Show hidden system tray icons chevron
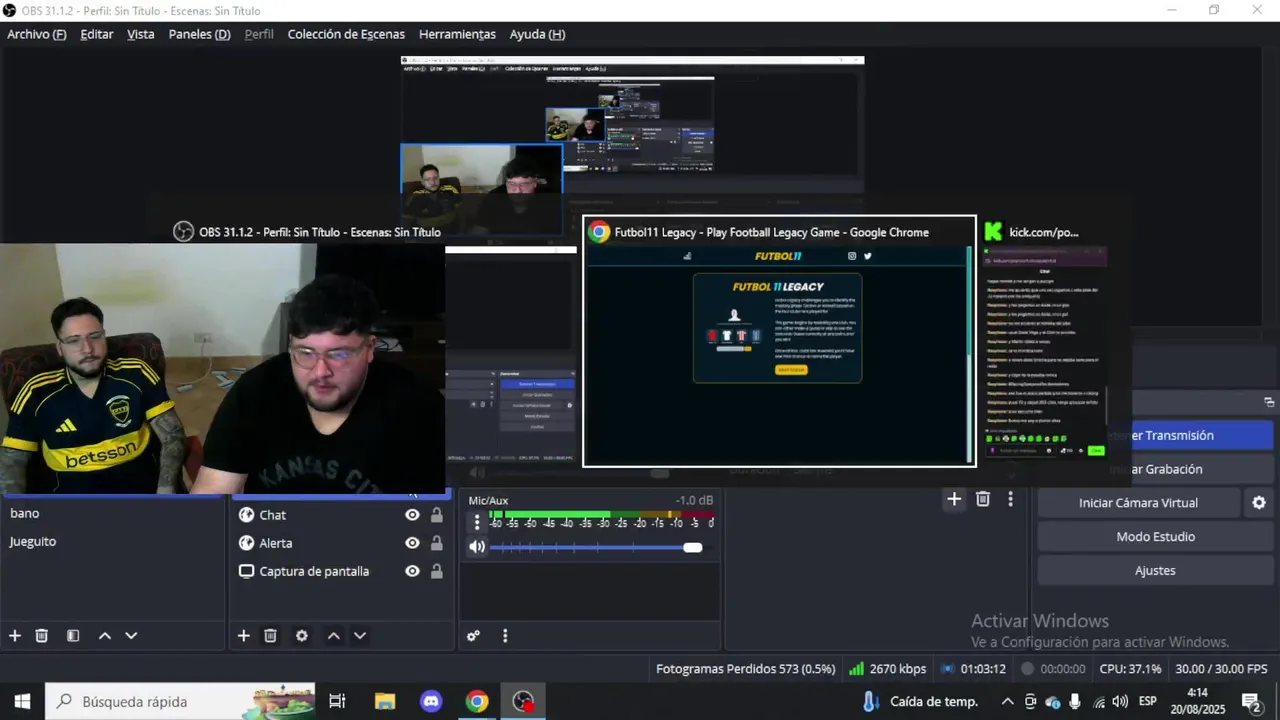The image size is (1280, 720). click(1007, 702)
